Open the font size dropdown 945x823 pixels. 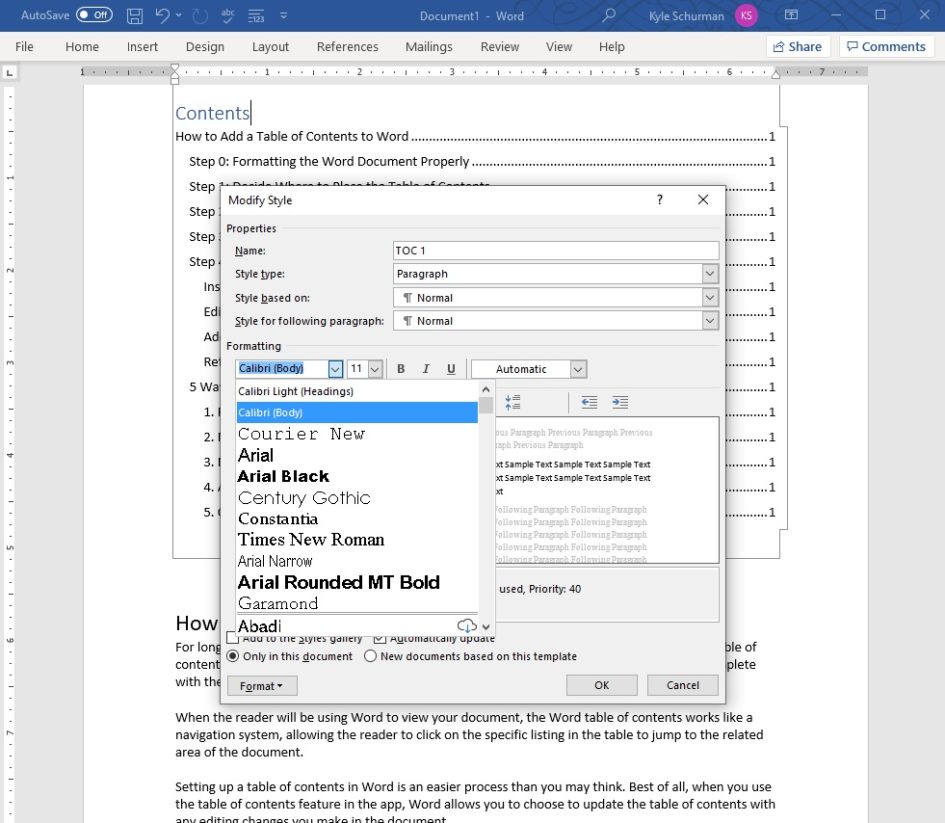point(376,368)
